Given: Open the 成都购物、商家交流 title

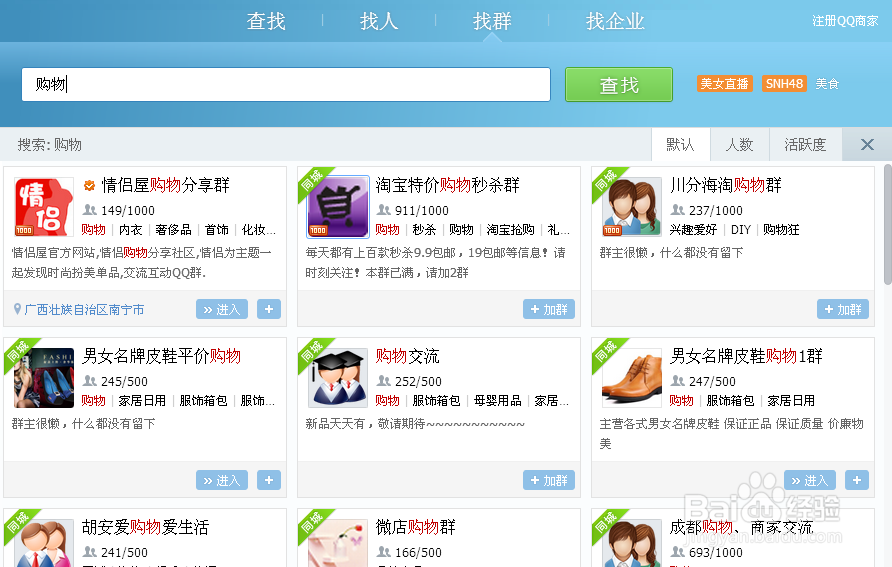Looking at the screenshot, I should coord(741,527).
